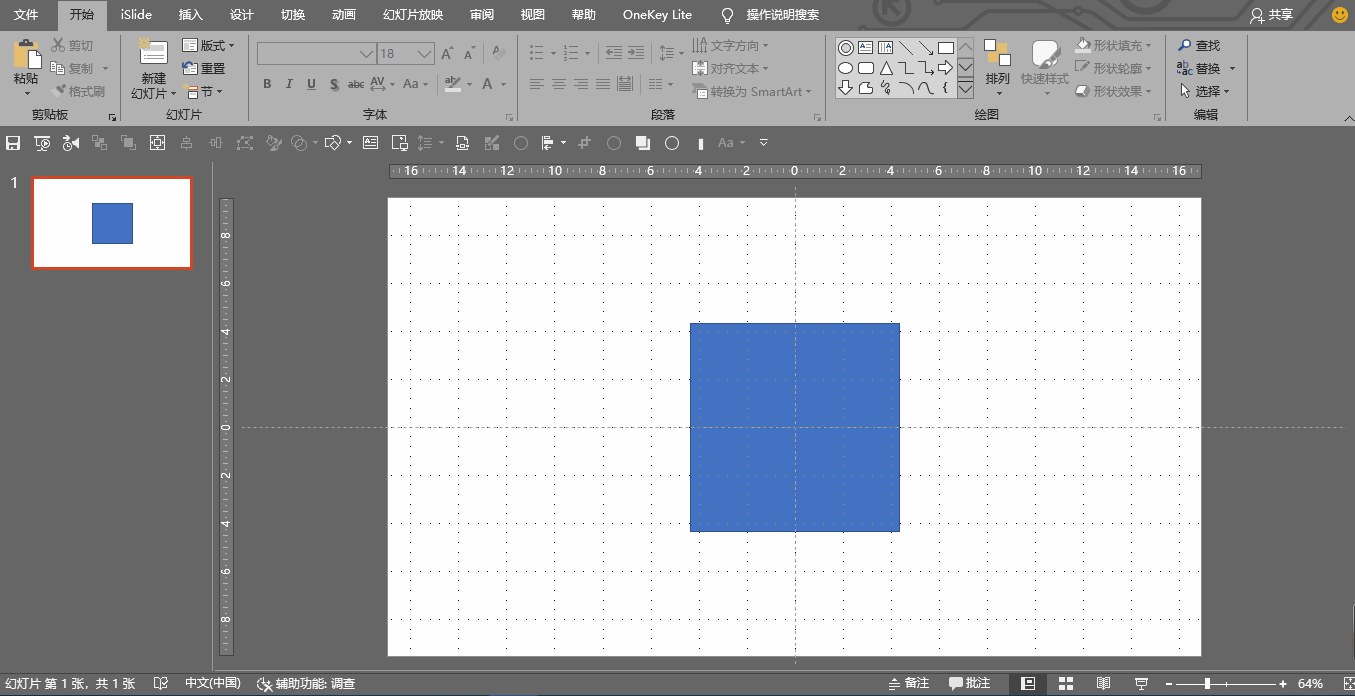
Task: Click the Paste (粘贴) clipboard icon
Action: (x=26, y=58)
